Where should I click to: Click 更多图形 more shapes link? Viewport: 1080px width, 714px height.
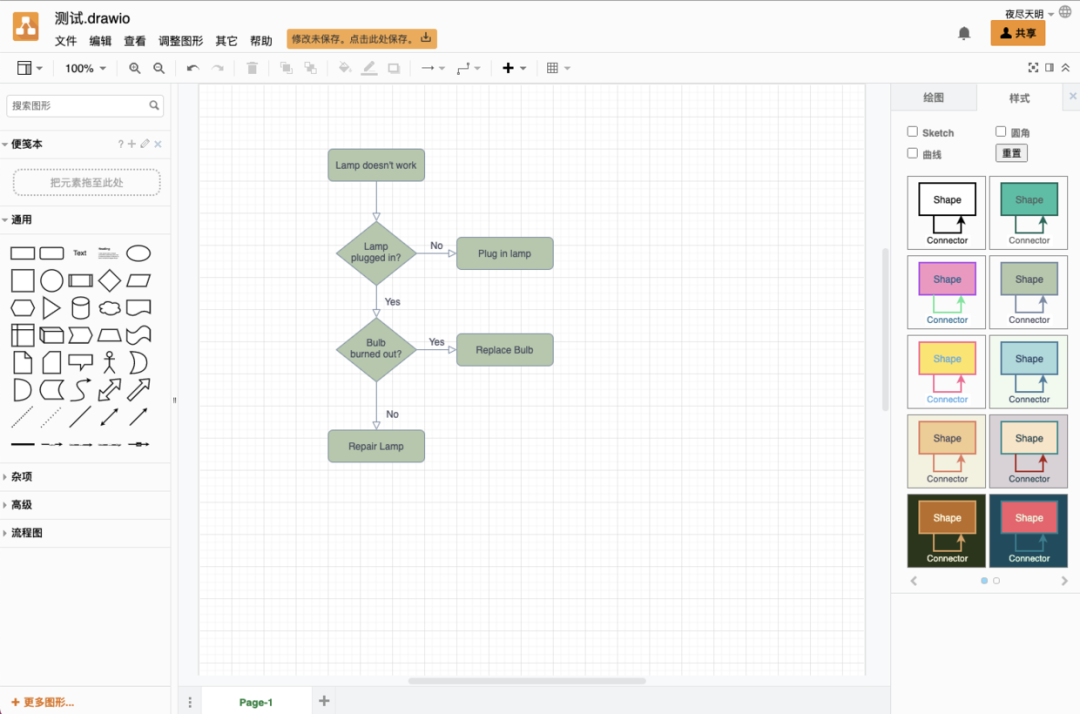[x=42, y=702]
